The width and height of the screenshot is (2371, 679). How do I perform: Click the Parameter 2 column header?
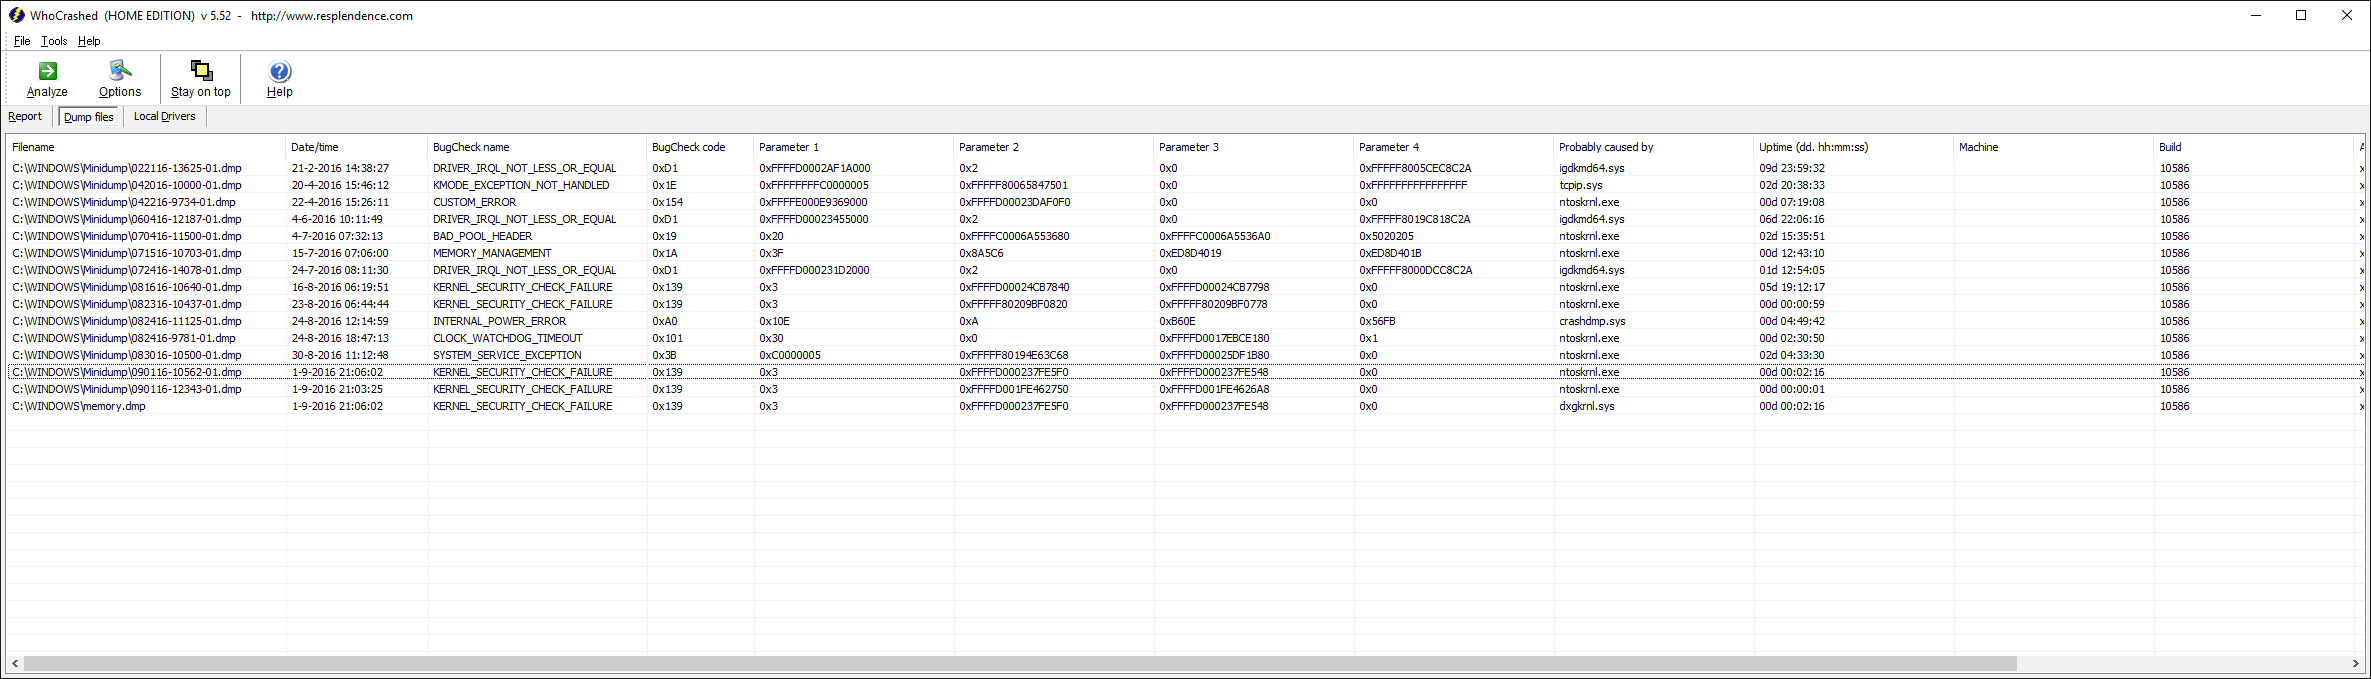[1054, 147]
